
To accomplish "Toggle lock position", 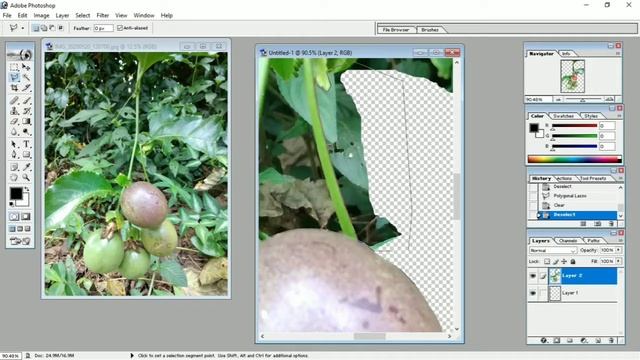I will pyautogui.click(x=564, y=261).
